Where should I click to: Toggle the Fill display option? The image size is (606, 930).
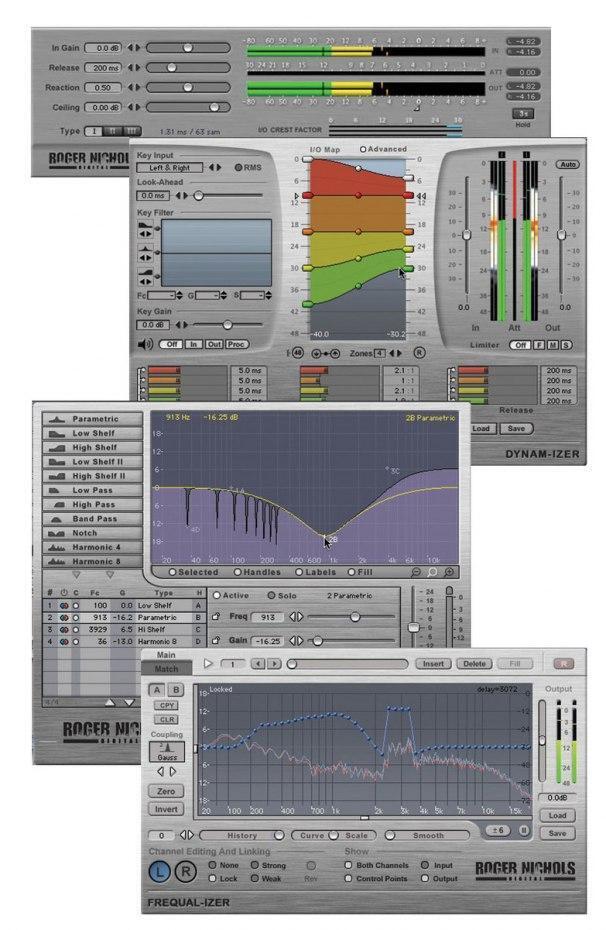tap(351, 572)
